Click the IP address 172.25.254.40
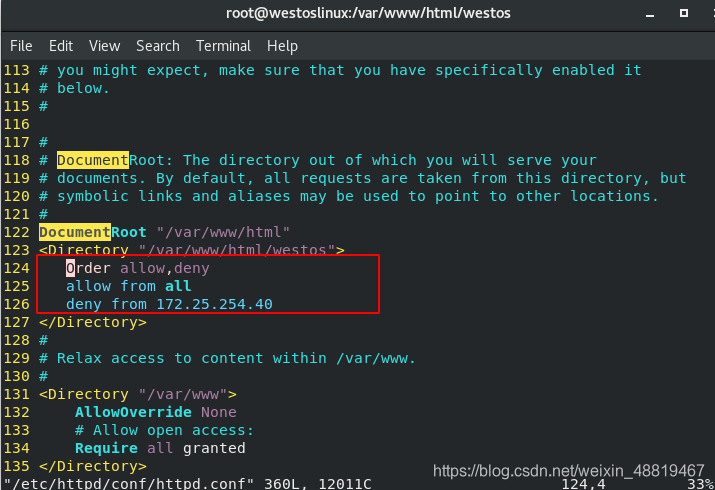 coord(214,304)
